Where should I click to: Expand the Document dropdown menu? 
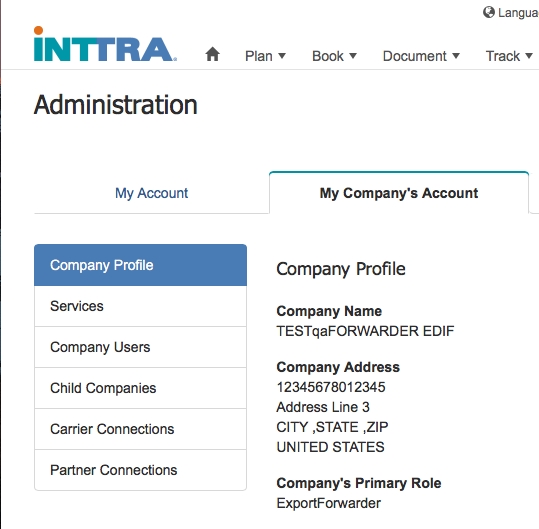click(421, 56)
